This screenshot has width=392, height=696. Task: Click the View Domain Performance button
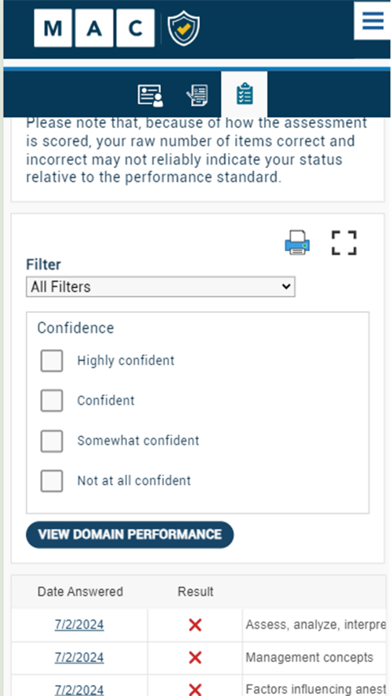tap(130, 534)
